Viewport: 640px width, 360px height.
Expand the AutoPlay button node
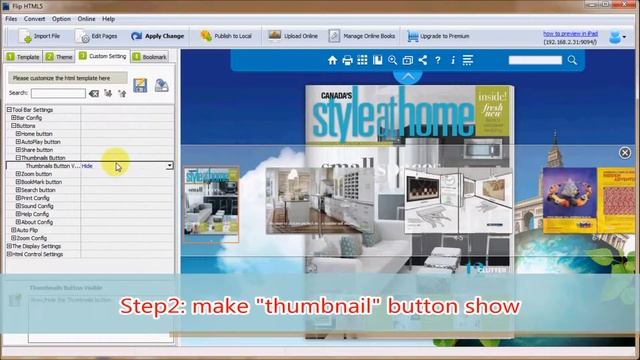[18, 142]
